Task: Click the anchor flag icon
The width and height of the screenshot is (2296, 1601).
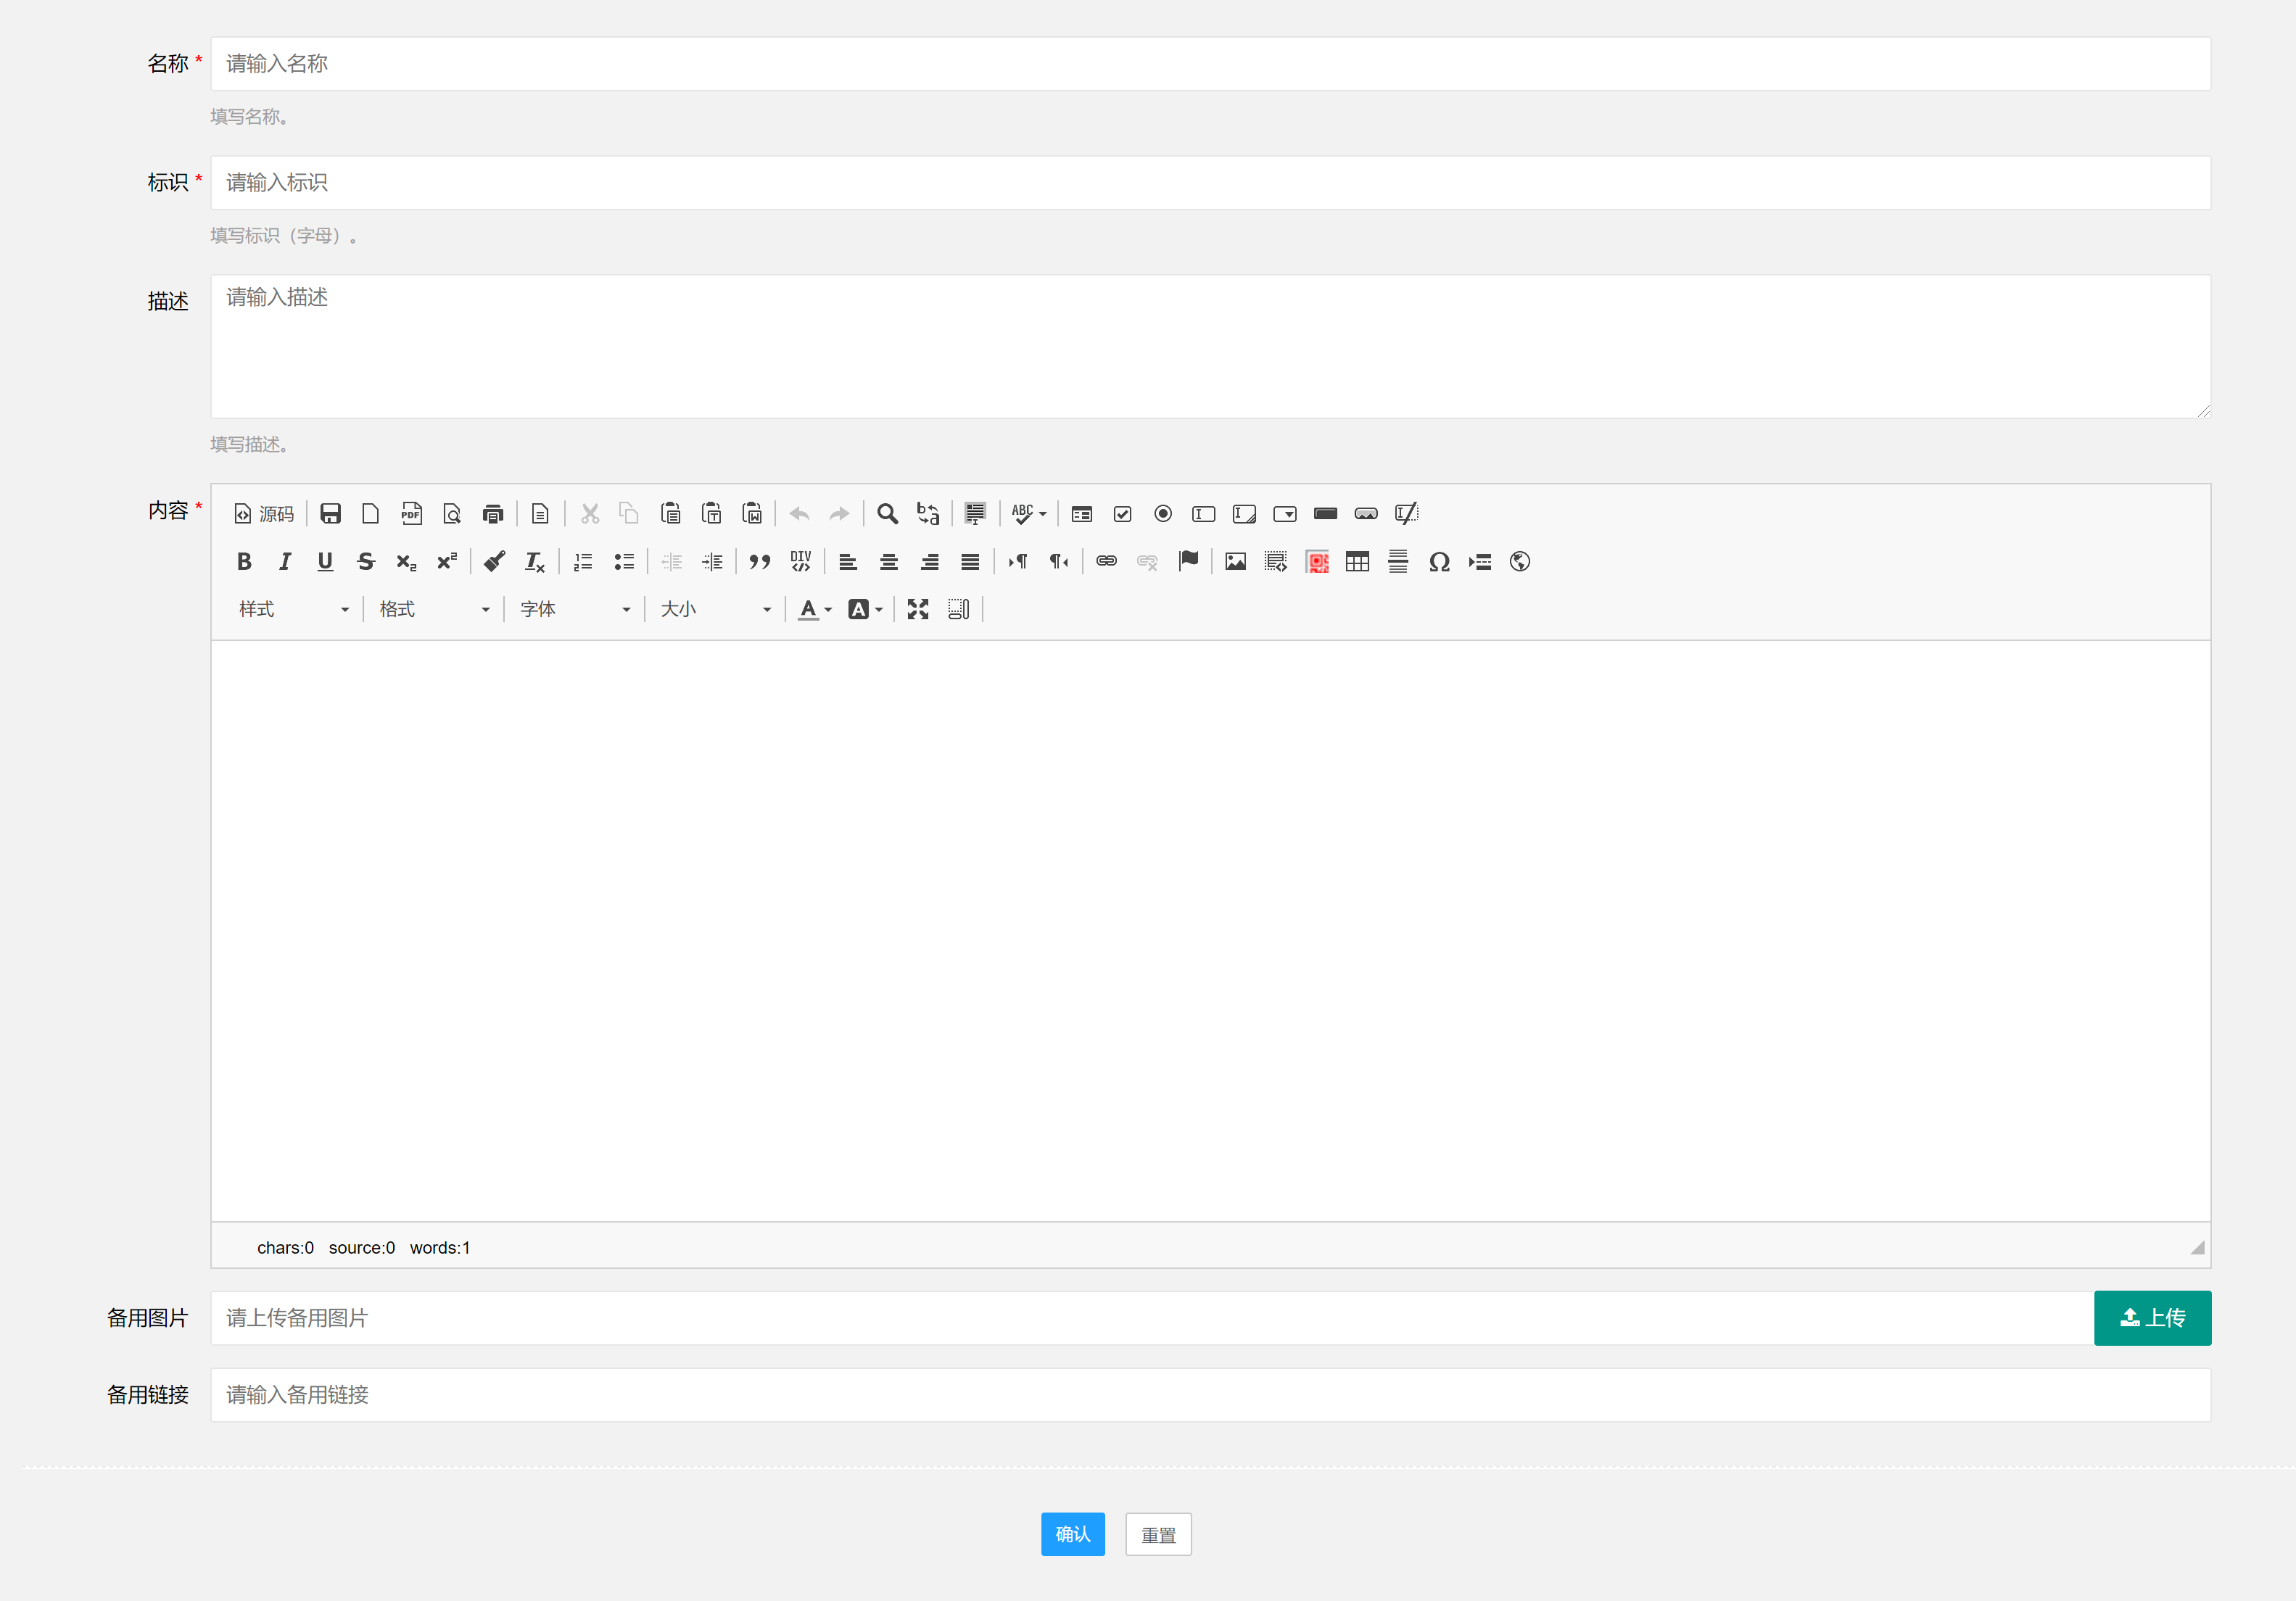Action: pyautogui.click(x=1188, y=561)
